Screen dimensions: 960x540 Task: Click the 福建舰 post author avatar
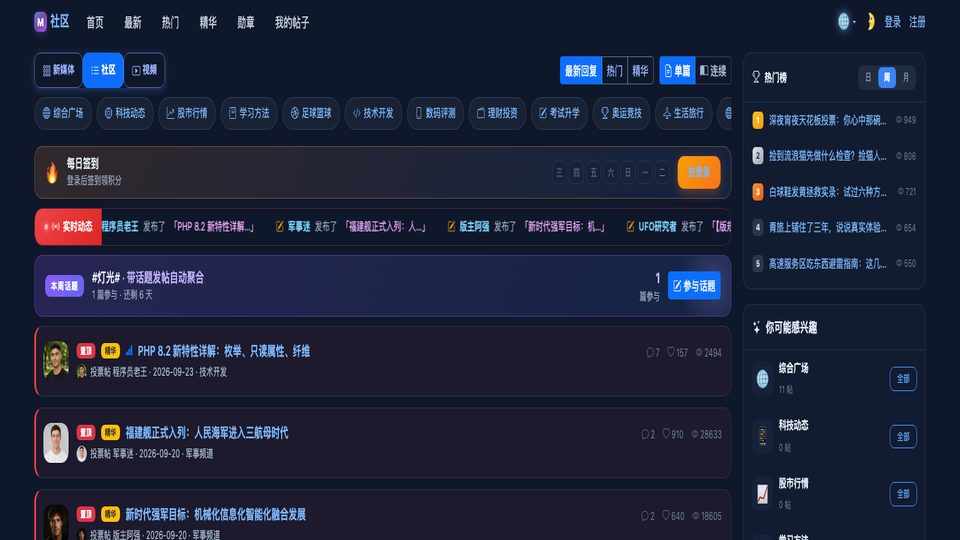(56, 442)
